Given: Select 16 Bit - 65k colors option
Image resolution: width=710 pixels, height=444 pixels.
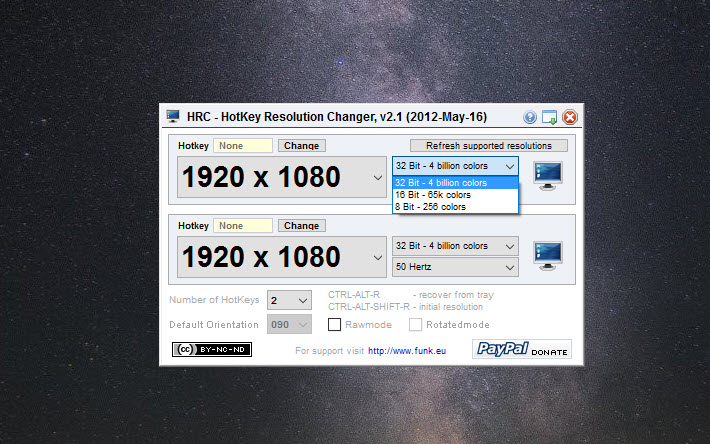Looking at the screenshot, I should (455, 195).
